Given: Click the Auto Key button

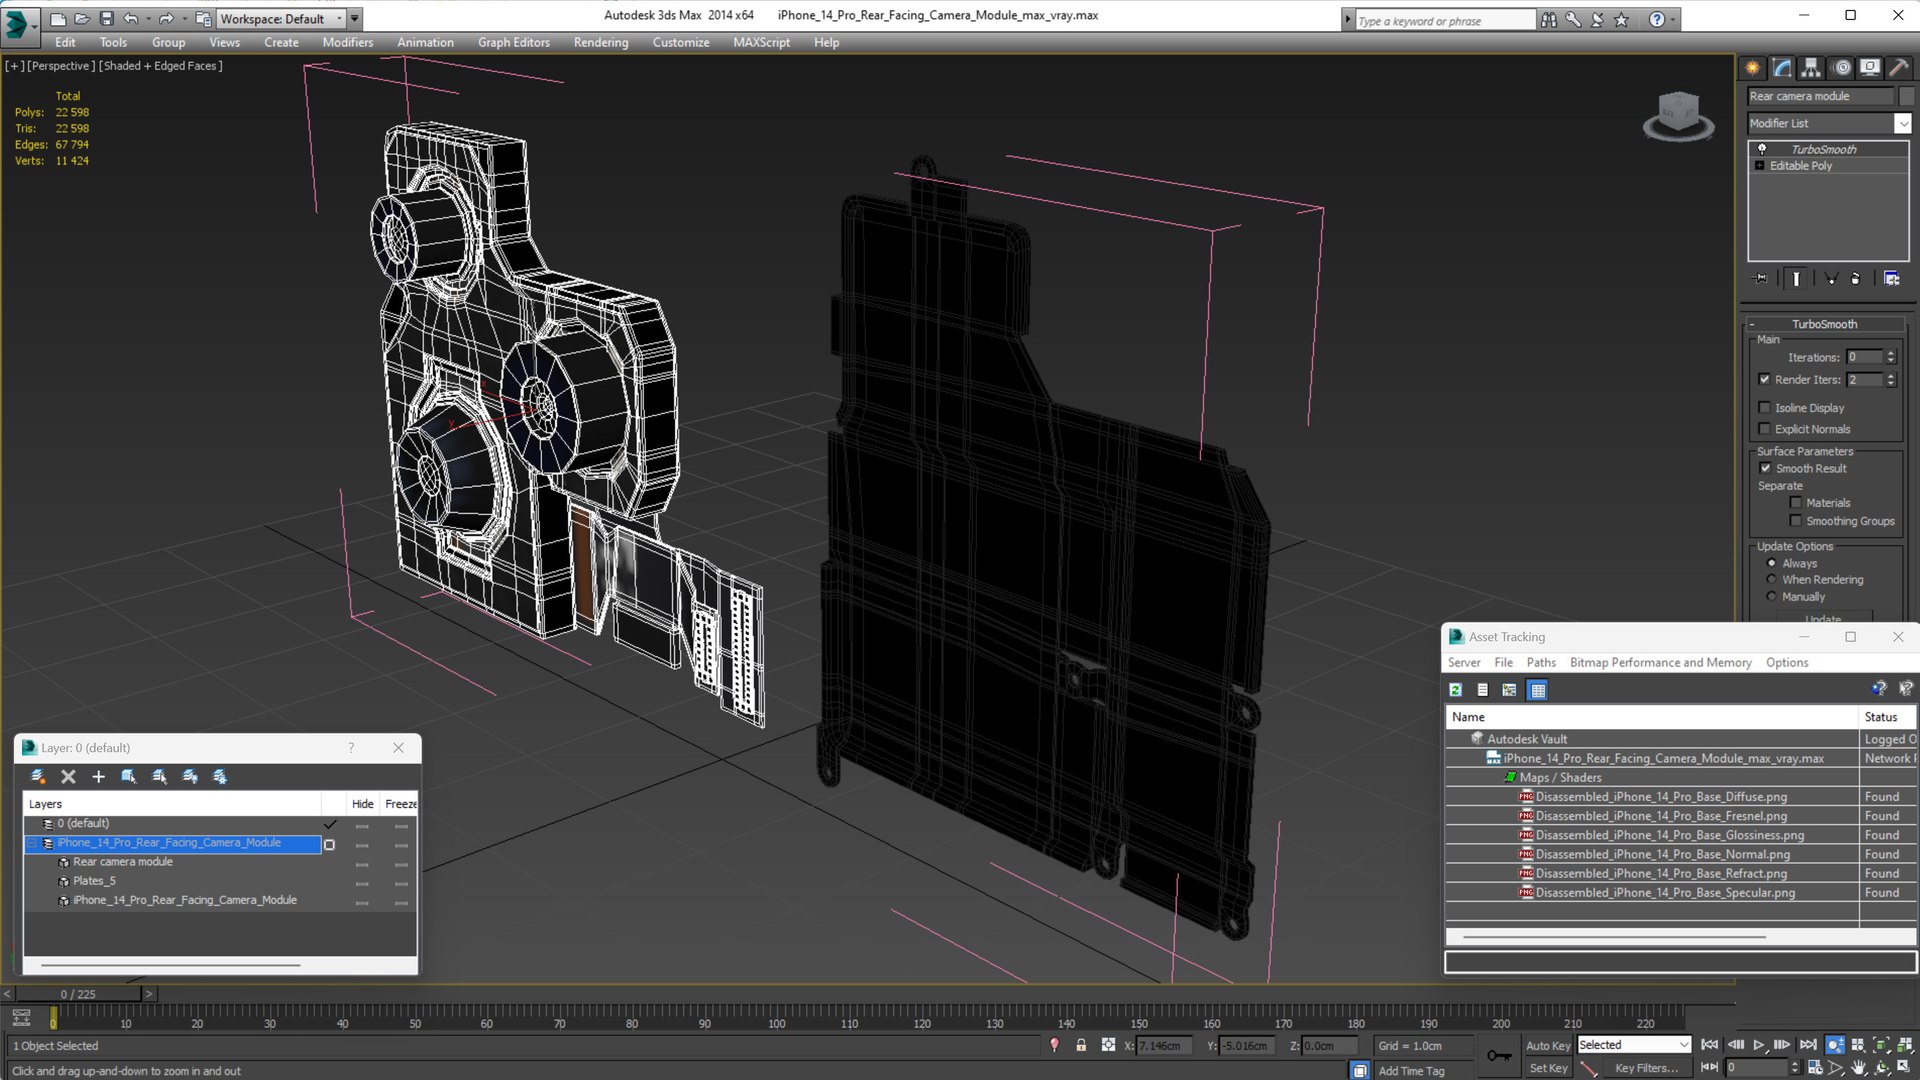Looking at the screenshot, I should tap(1547, 1045).
